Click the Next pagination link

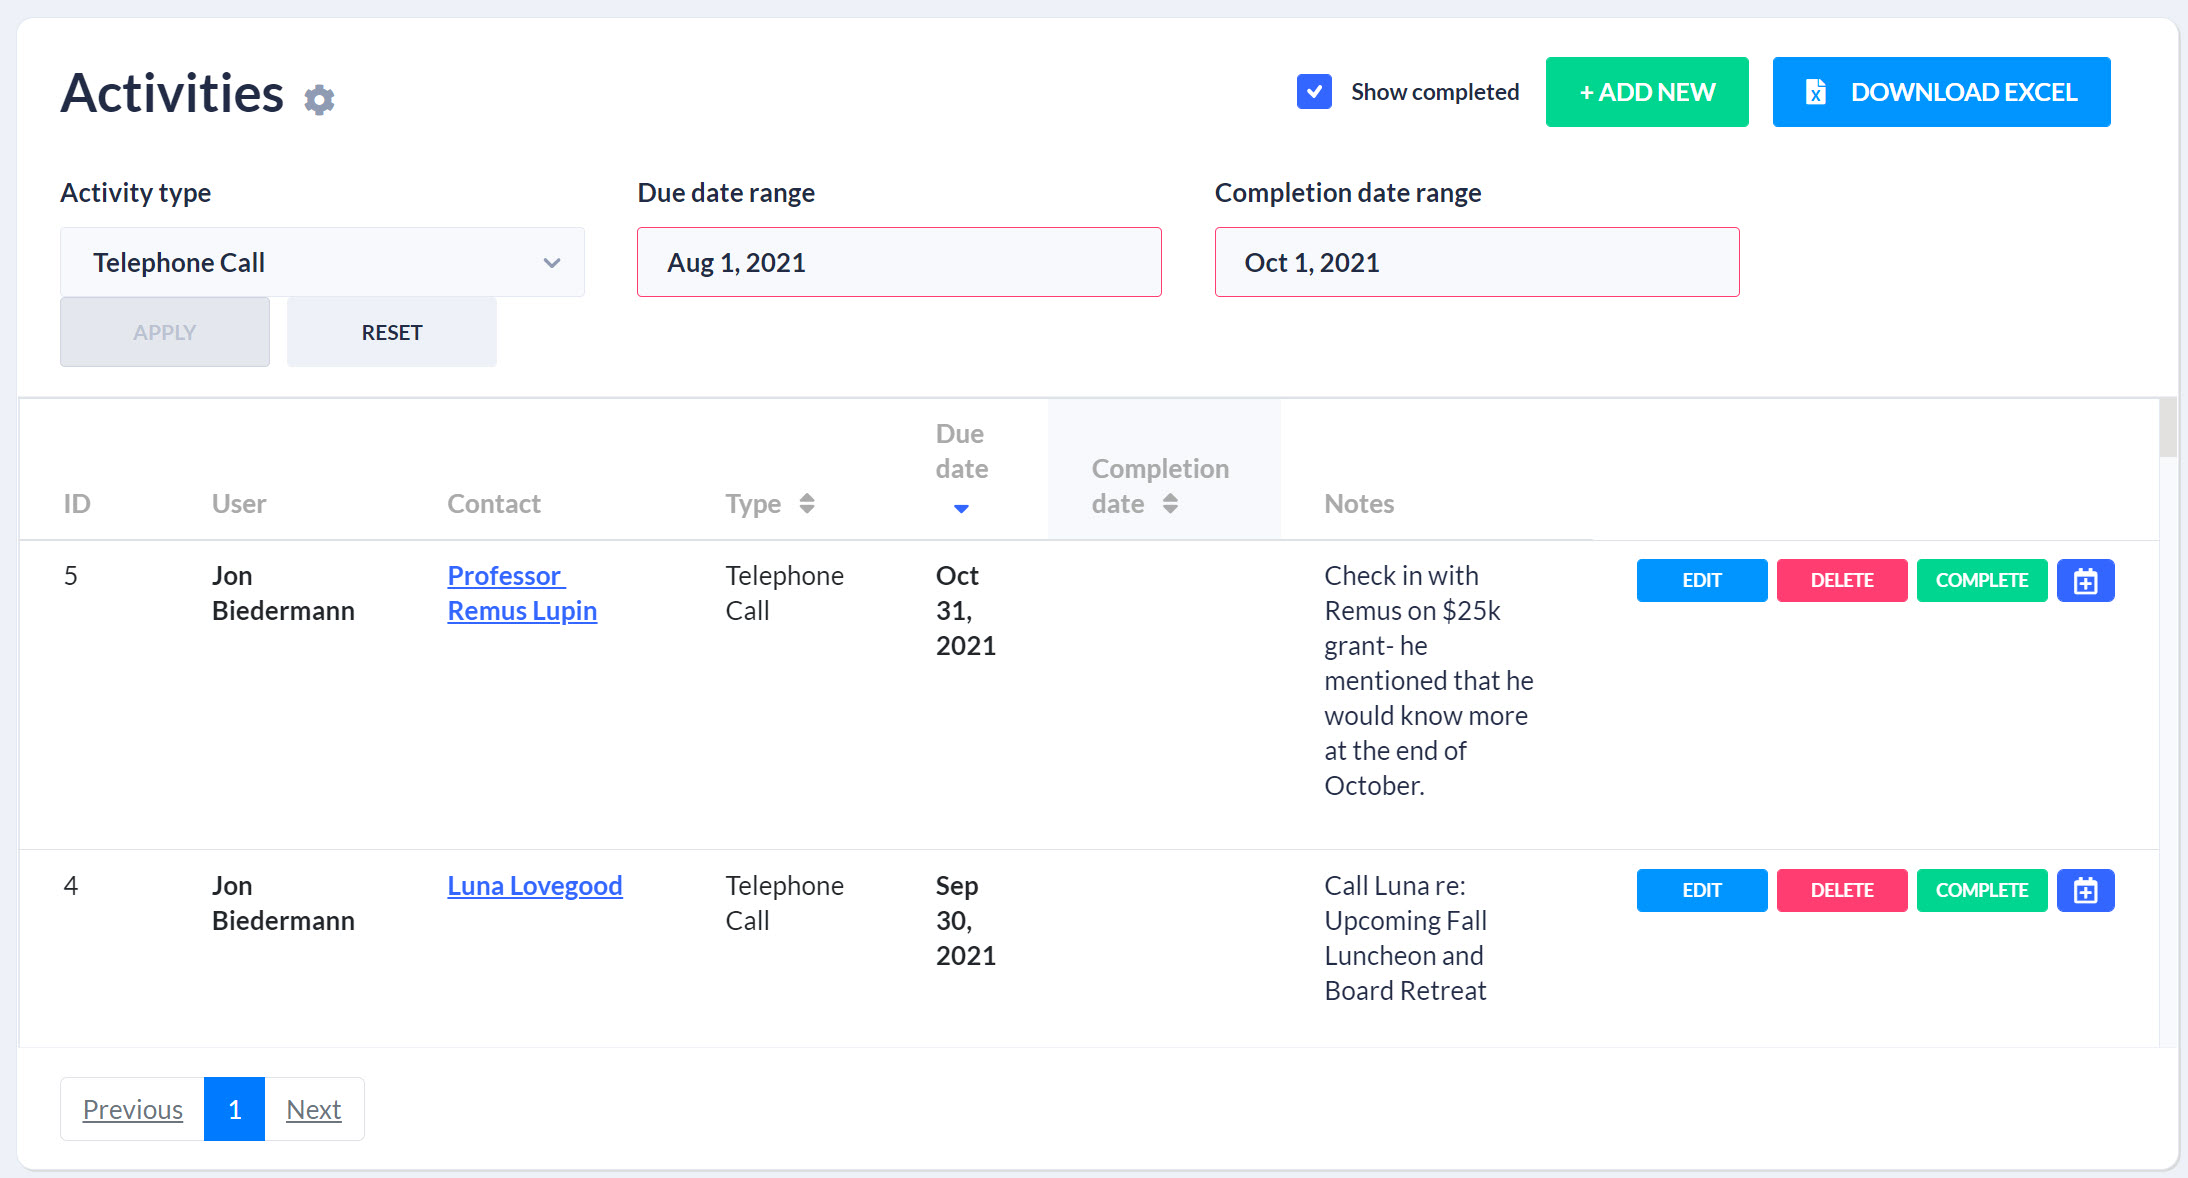(x=313, y=1108)
